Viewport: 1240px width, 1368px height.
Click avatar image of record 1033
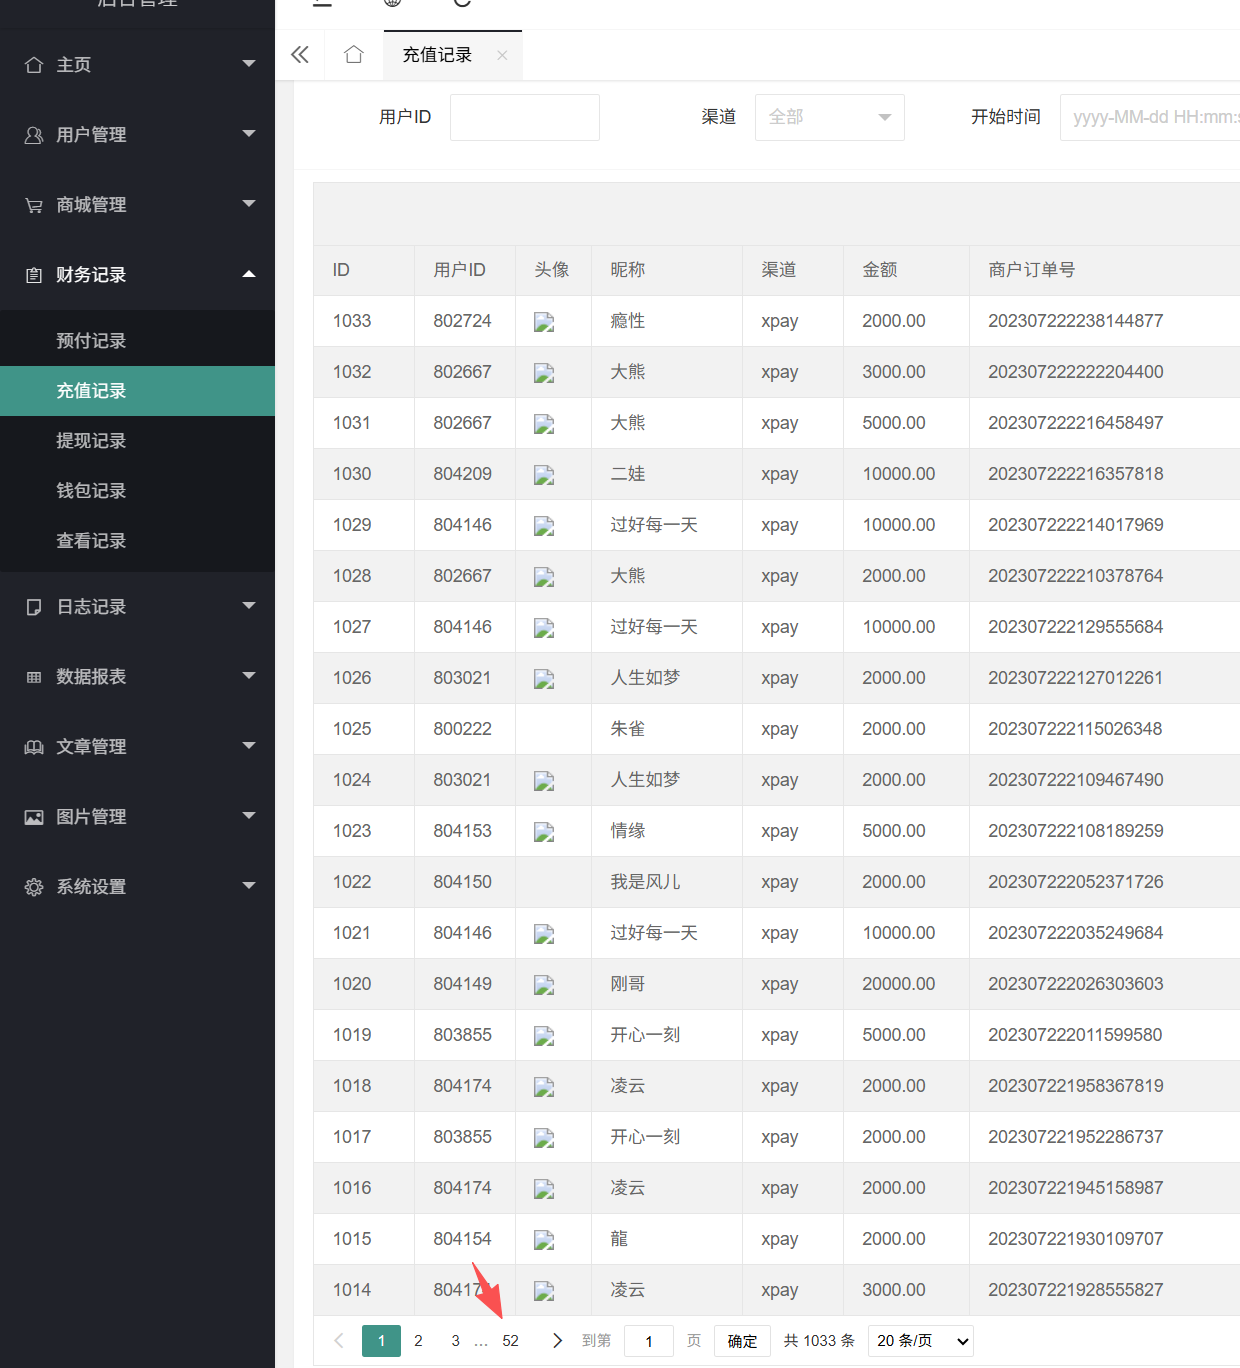[x=544, y=322]
